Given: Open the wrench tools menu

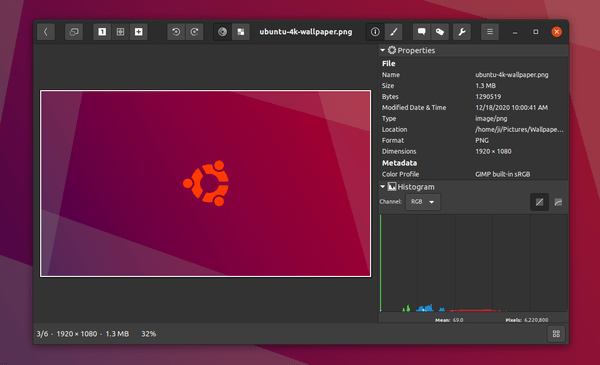Looking at the screenshot, I should pyautogui.click(x=462, y=32).
